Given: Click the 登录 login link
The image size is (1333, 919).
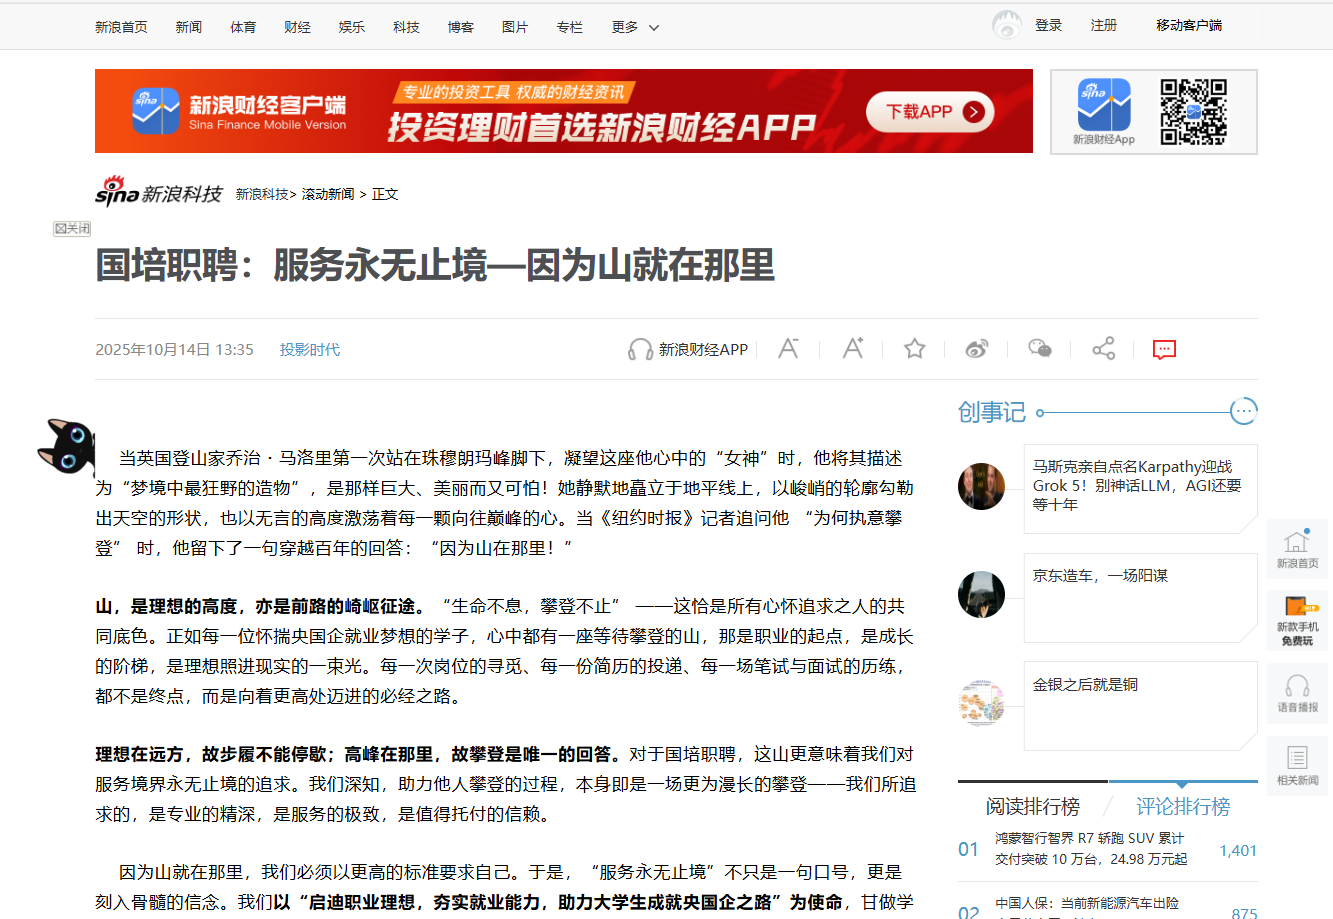Looking at the screenshot, I should (x=1048, y=25).
